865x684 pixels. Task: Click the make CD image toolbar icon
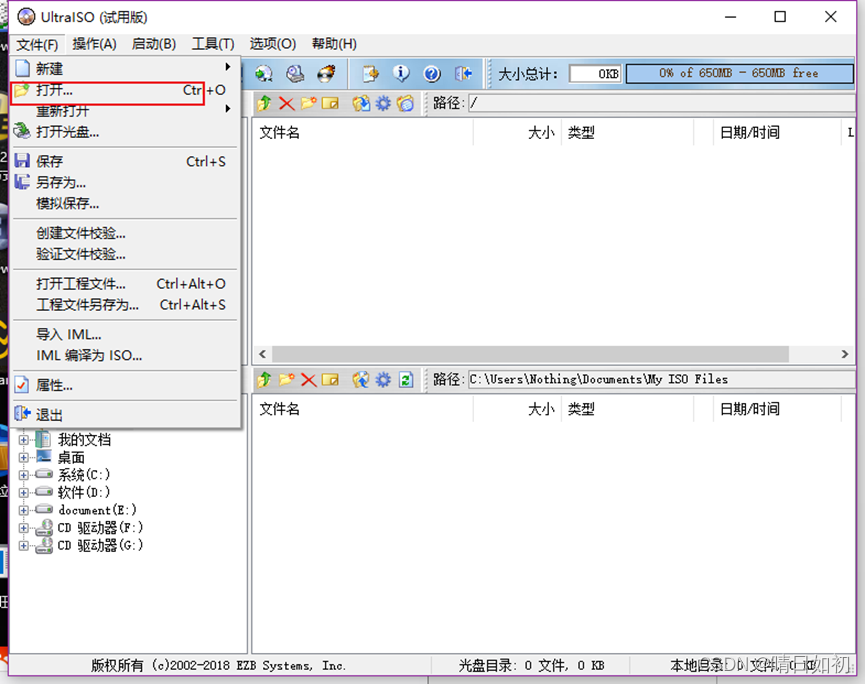295,73
